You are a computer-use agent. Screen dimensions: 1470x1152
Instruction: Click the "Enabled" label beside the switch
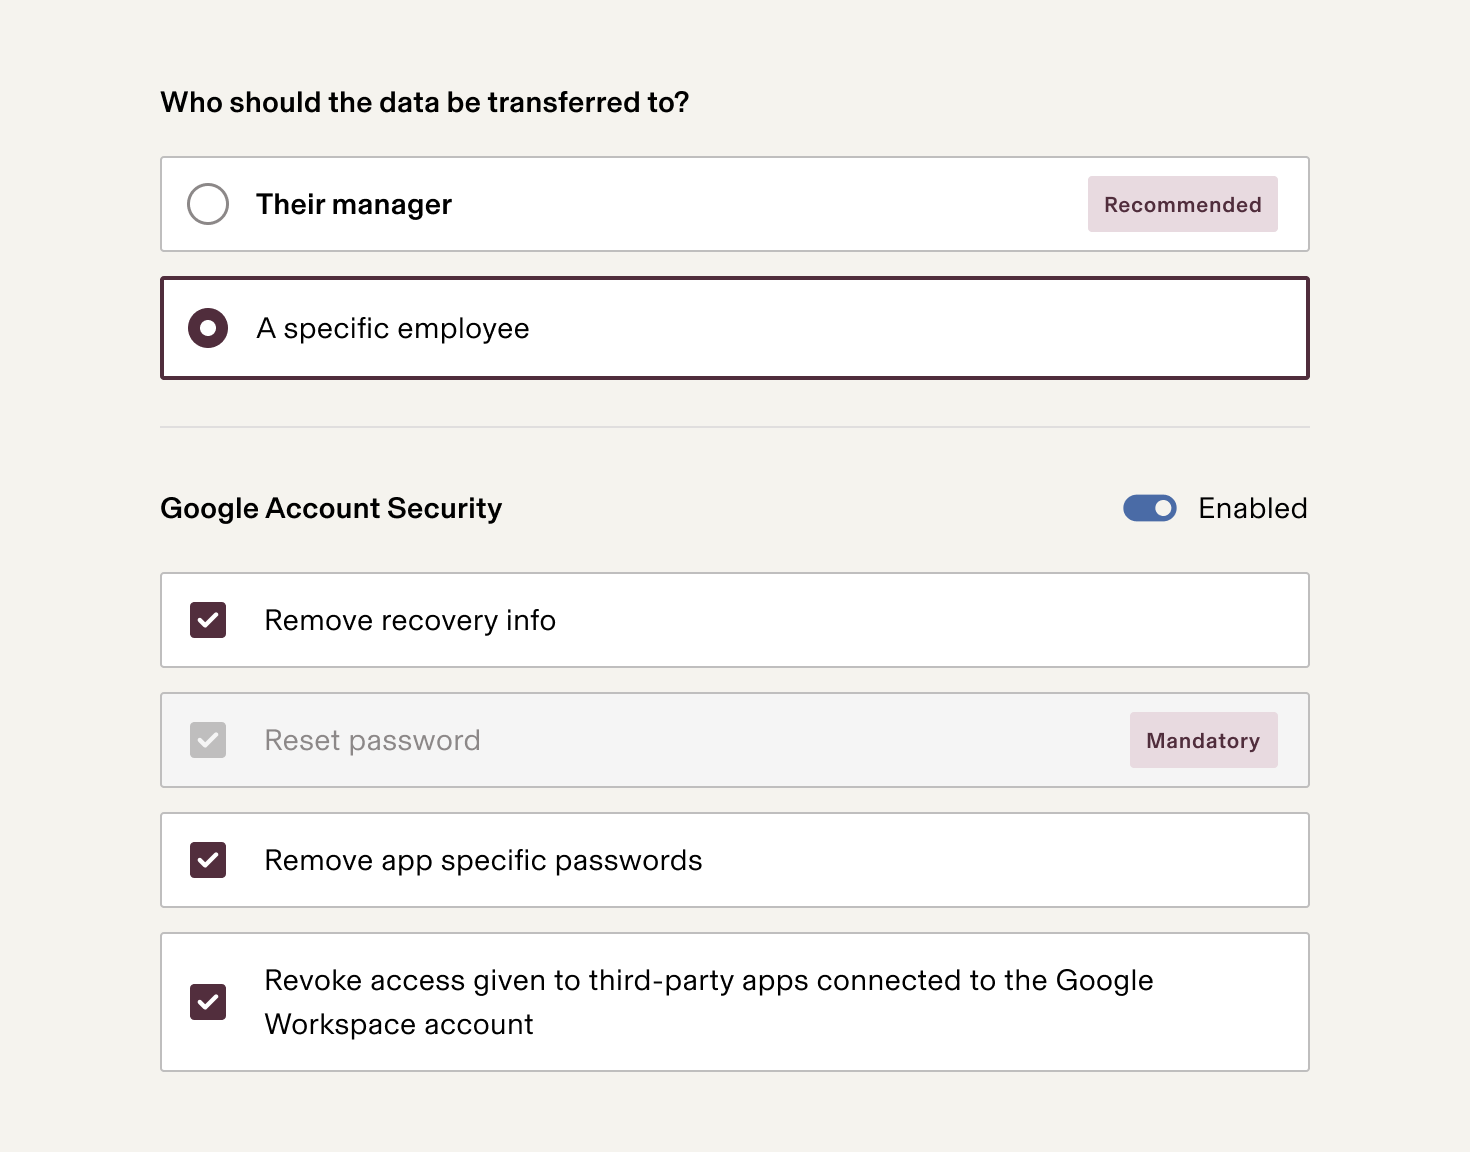pos(1252,508)
